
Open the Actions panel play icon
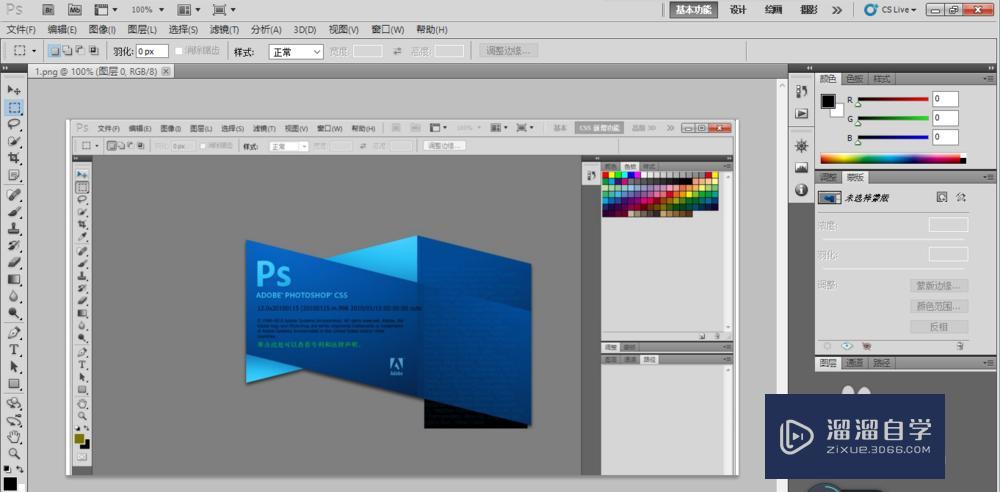coord(802,114)
